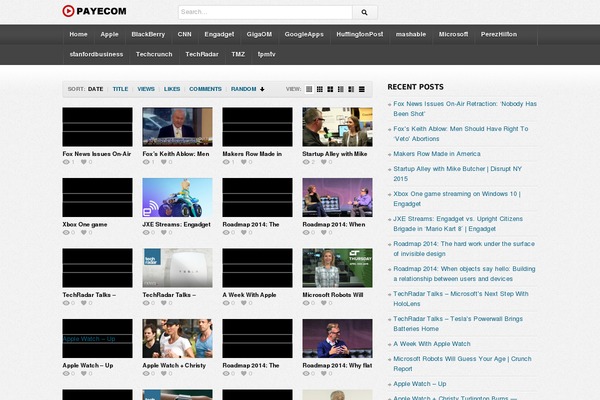Open the GigaOM category
Image resolution: width=600 pixels, height=400 pixels.
(x=259, y=34)
